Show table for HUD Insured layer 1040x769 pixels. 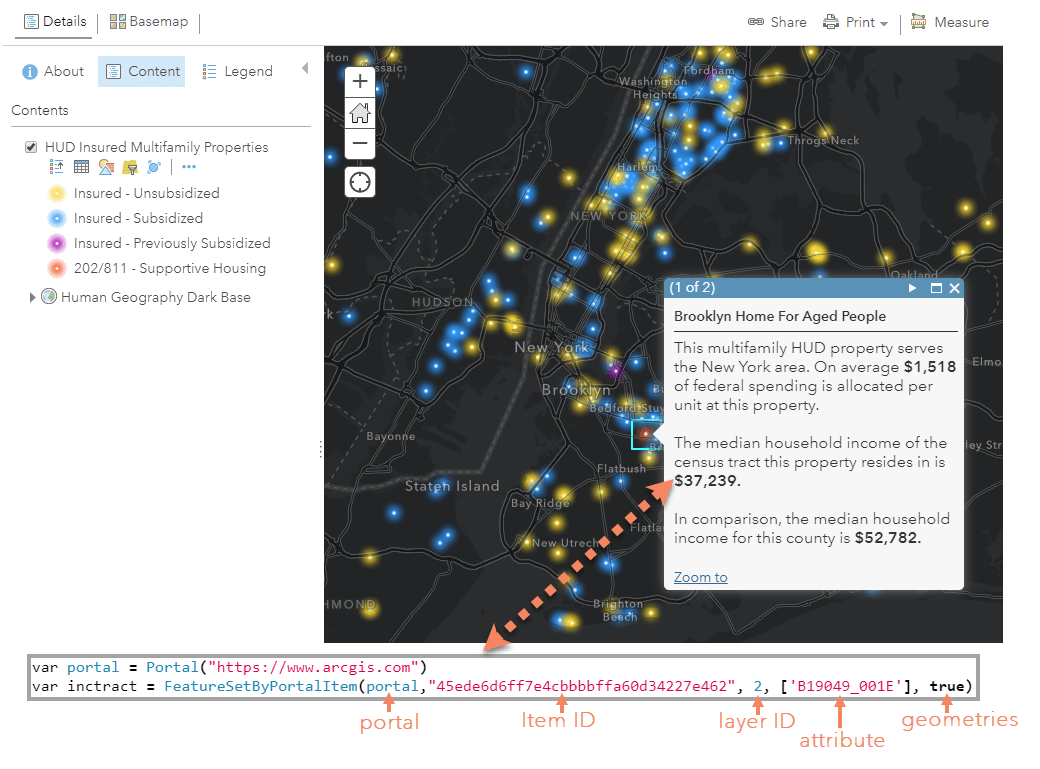pyautogui.click(x=81, y=167)
